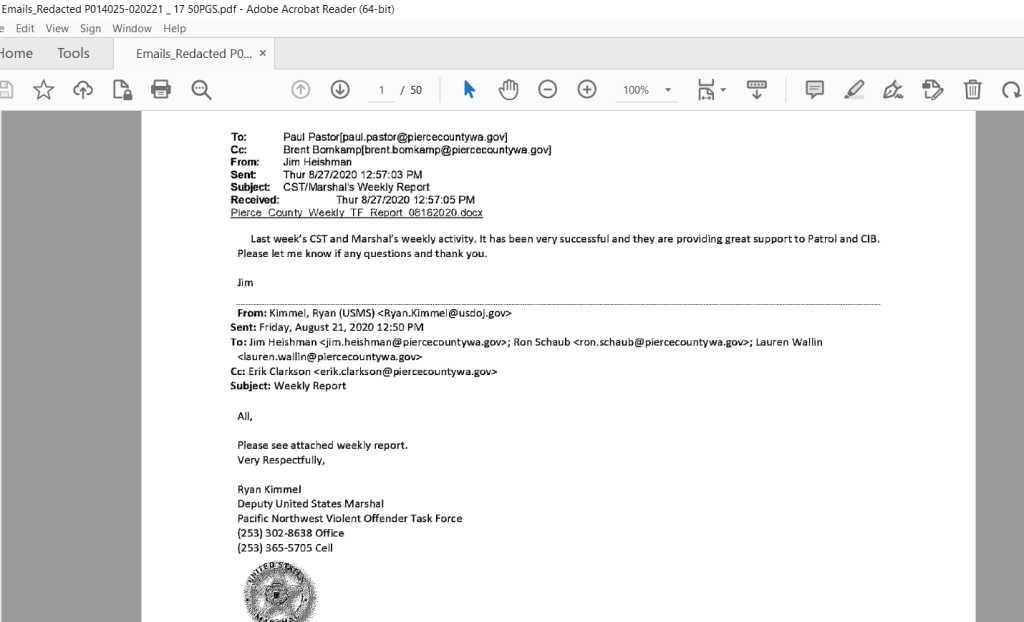
Task: Zoom out with the minus button
Action: pos(547,90)
